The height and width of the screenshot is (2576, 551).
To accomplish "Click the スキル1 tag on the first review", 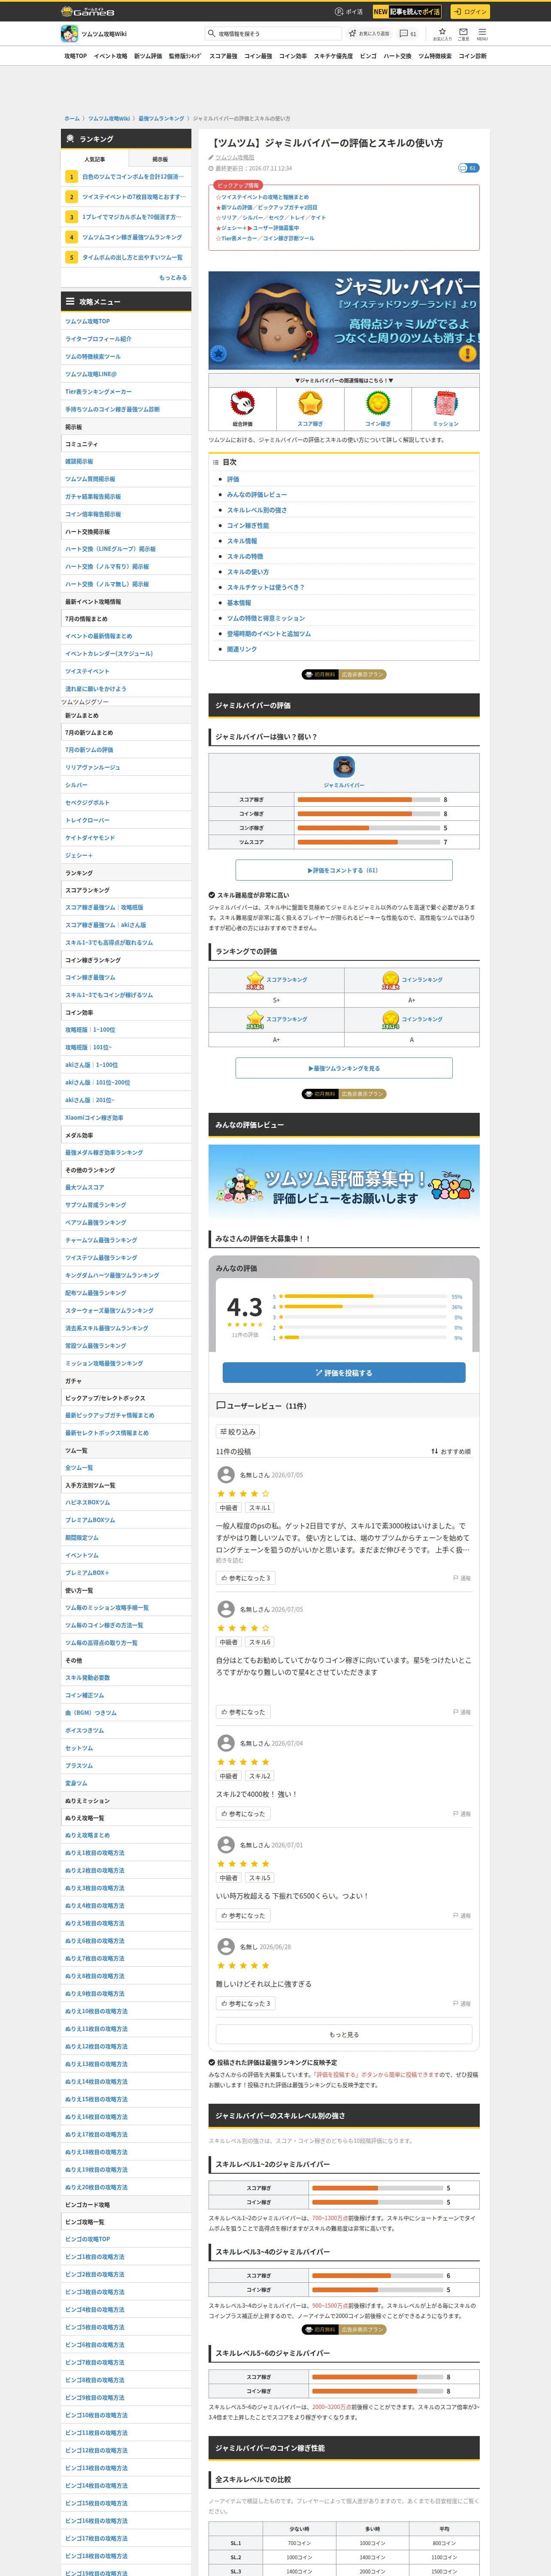I will pos(260,1508).
